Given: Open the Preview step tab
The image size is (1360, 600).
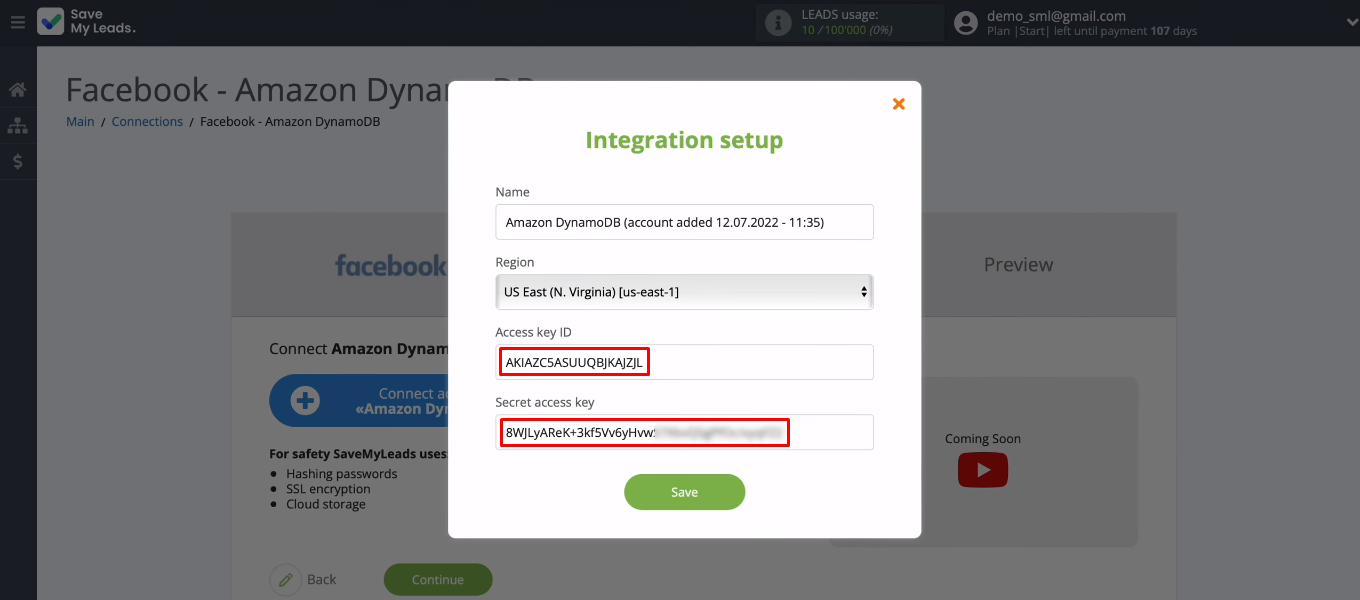Looking at the screenshot, I should (1018, 265).
